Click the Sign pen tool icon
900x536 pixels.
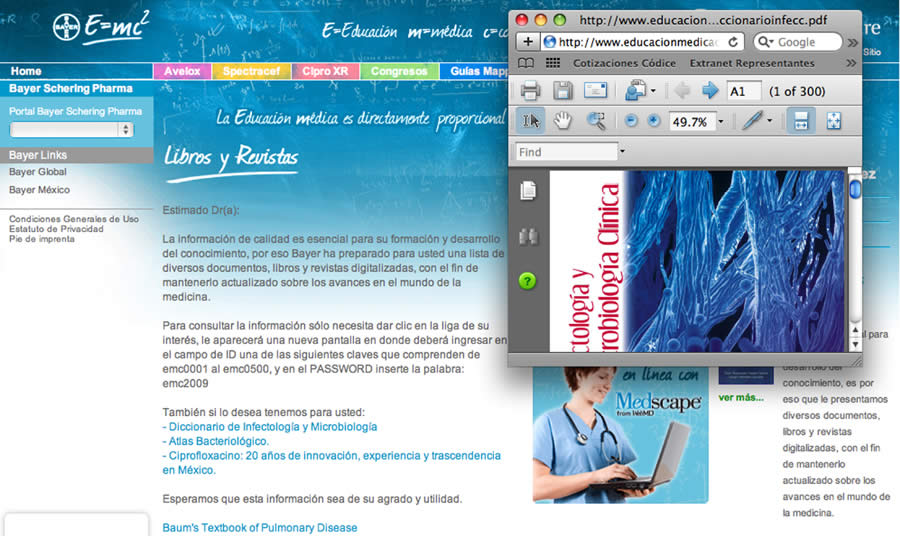click(x=751, y=121)
